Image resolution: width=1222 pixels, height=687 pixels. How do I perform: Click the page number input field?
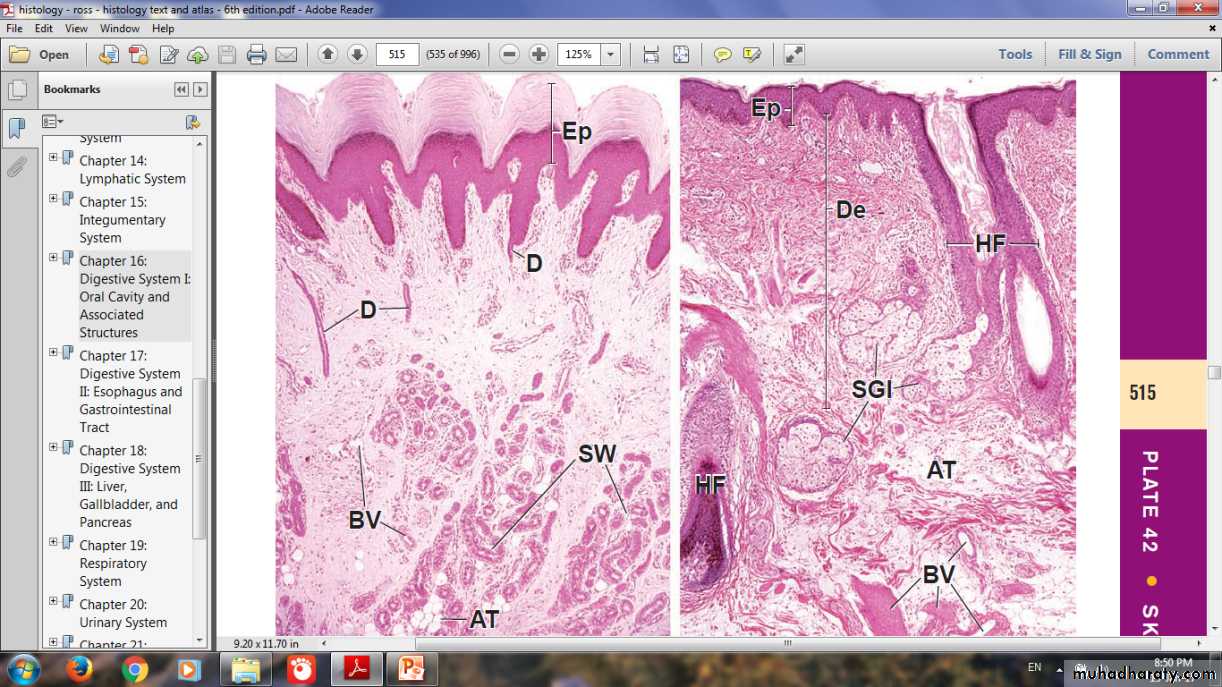coord(397,54)
